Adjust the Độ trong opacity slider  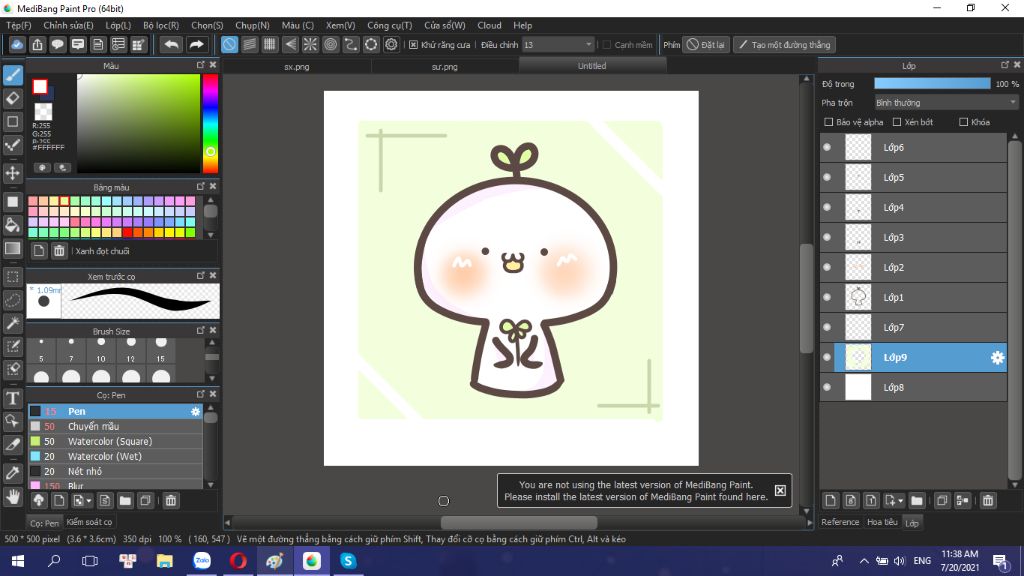(x=932, y=84)
